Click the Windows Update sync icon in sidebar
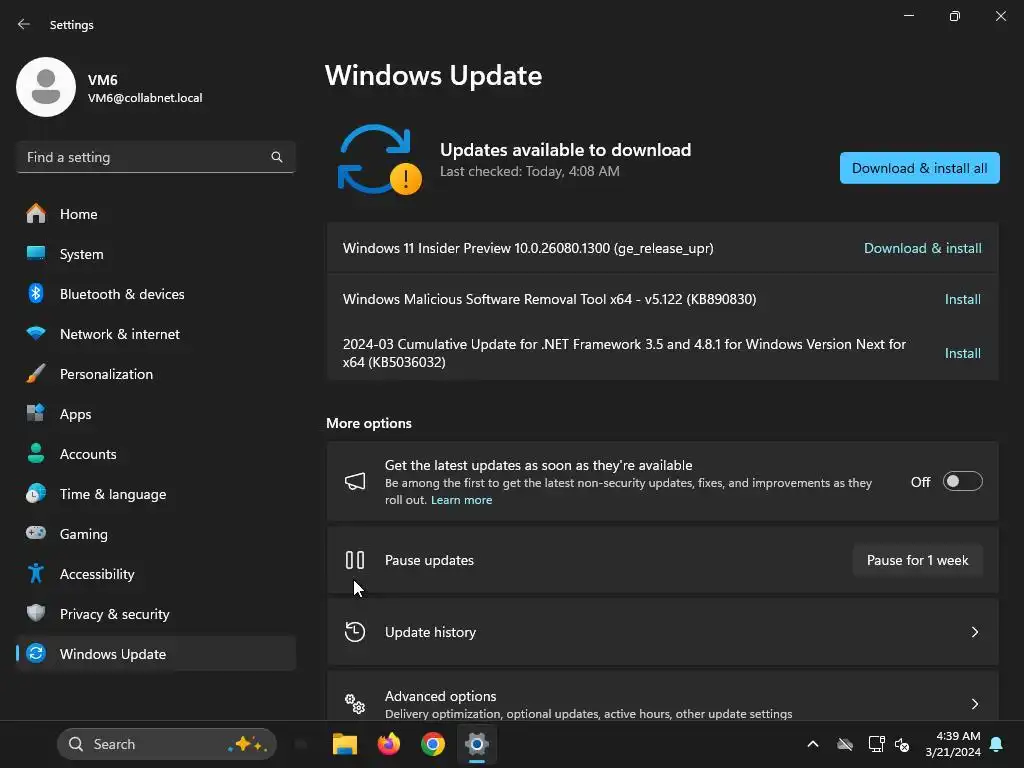 click(x=36, y=653)
